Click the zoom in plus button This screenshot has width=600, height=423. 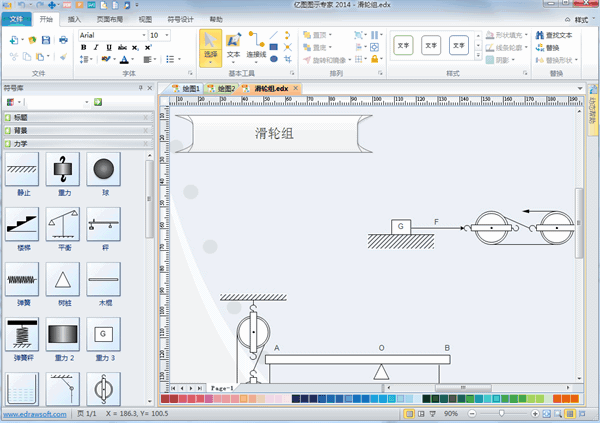[535, 413]
